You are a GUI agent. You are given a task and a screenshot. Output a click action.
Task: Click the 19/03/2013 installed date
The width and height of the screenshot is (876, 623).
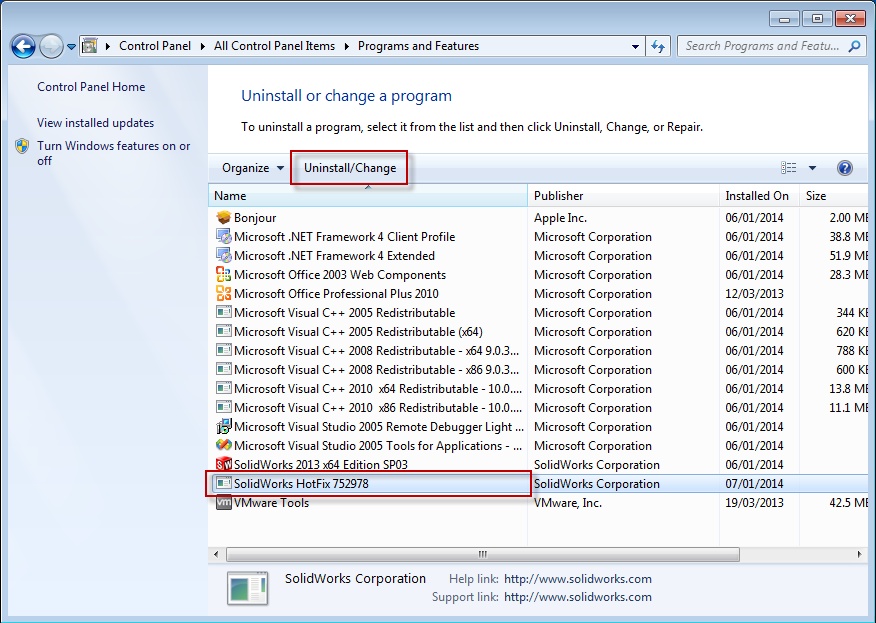[754, 503]
